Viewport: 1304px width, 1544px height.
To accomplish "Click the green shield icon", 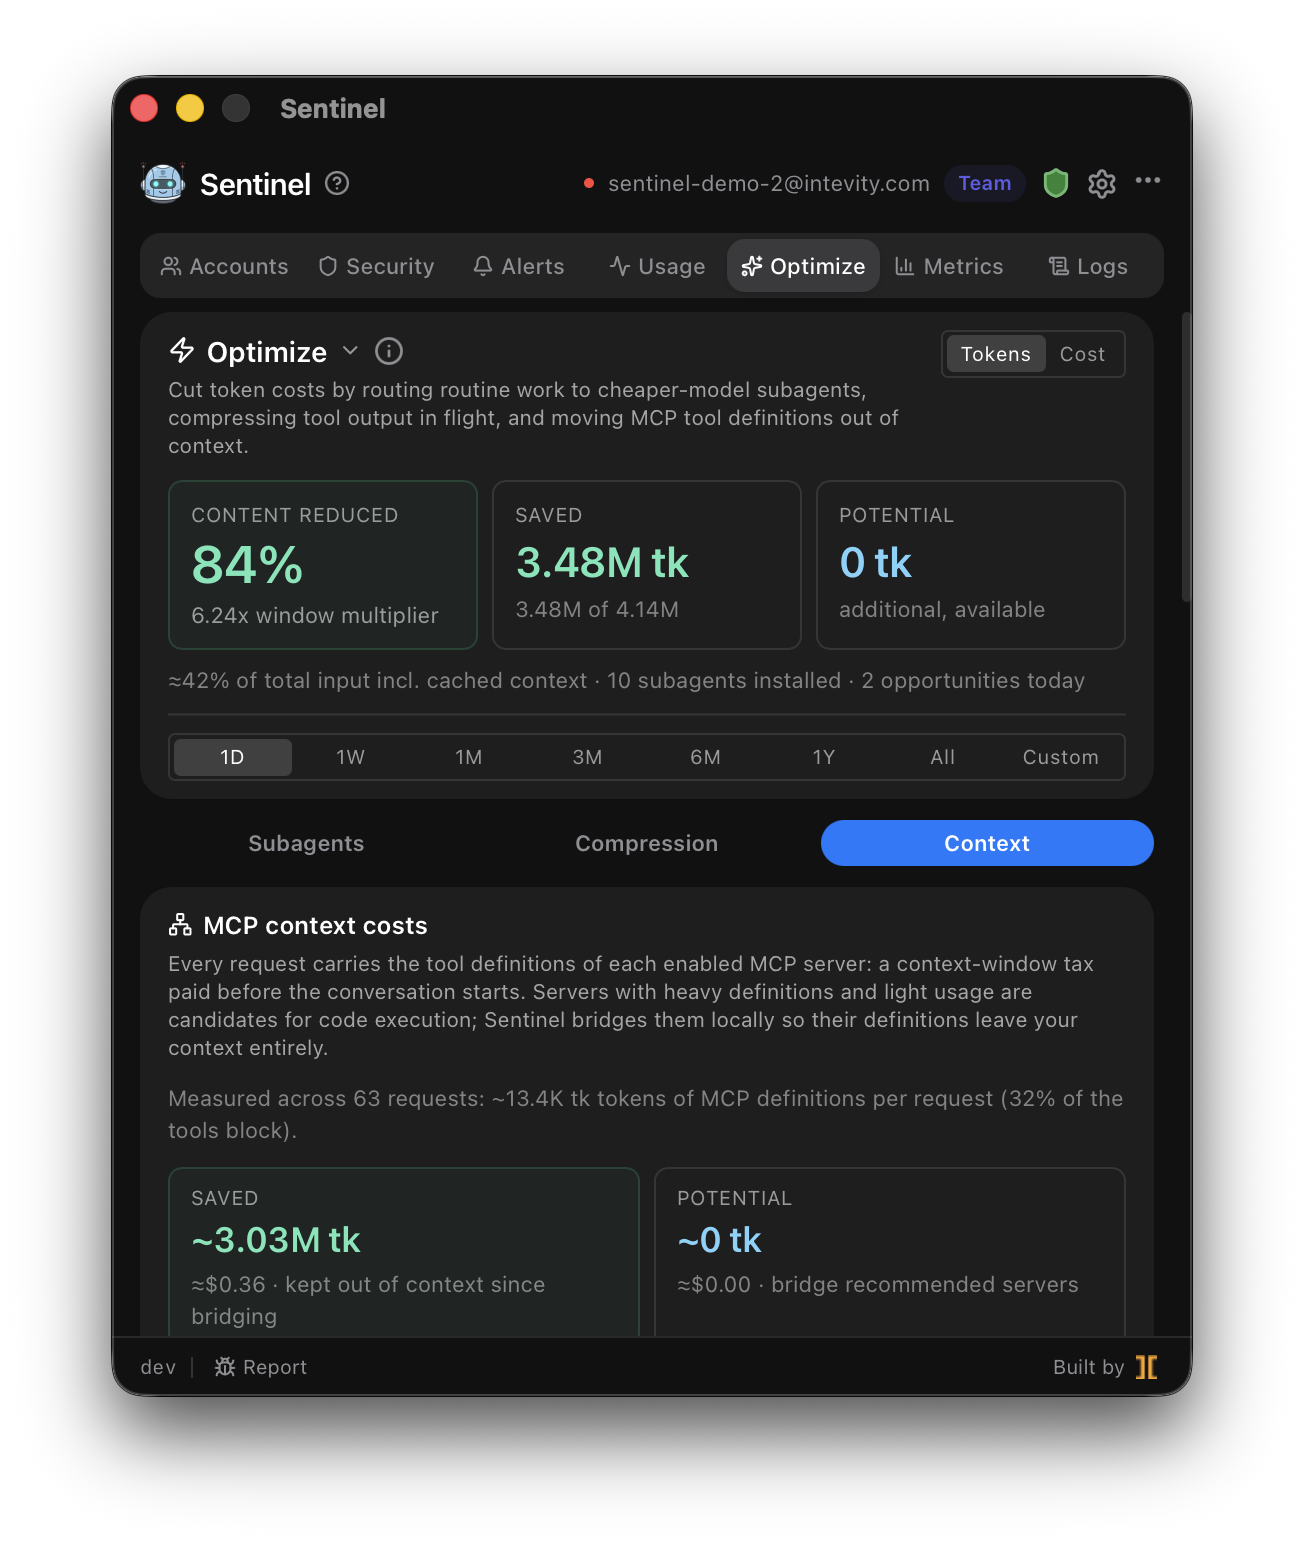I will 1056,183.
